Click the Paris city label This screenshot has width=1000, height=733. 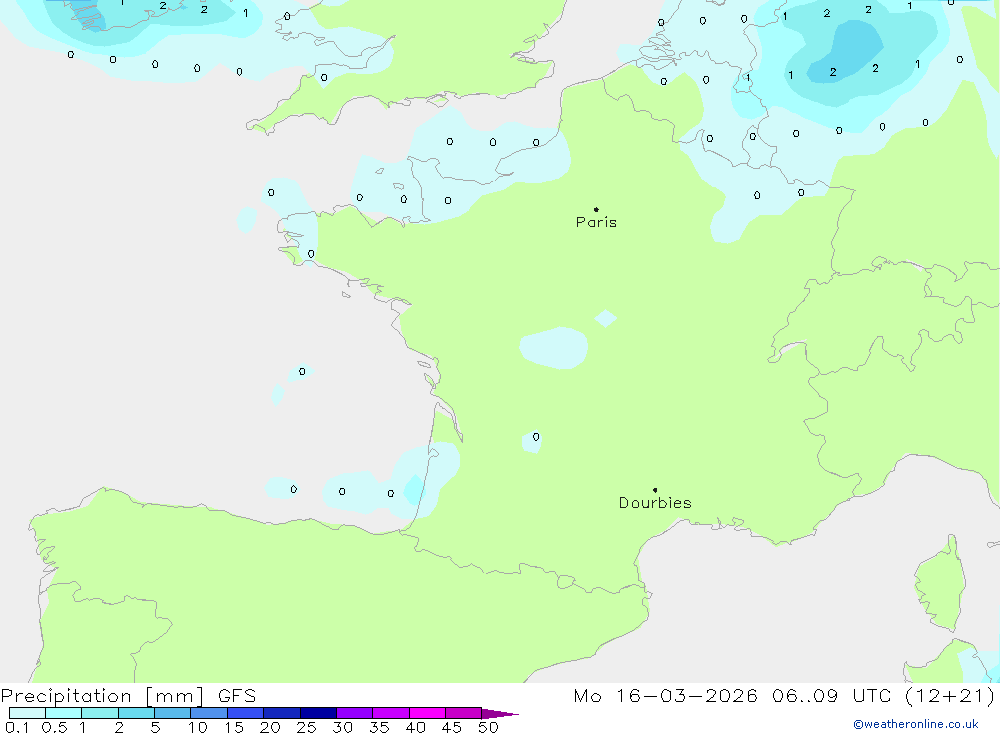[x=596, y=222]
